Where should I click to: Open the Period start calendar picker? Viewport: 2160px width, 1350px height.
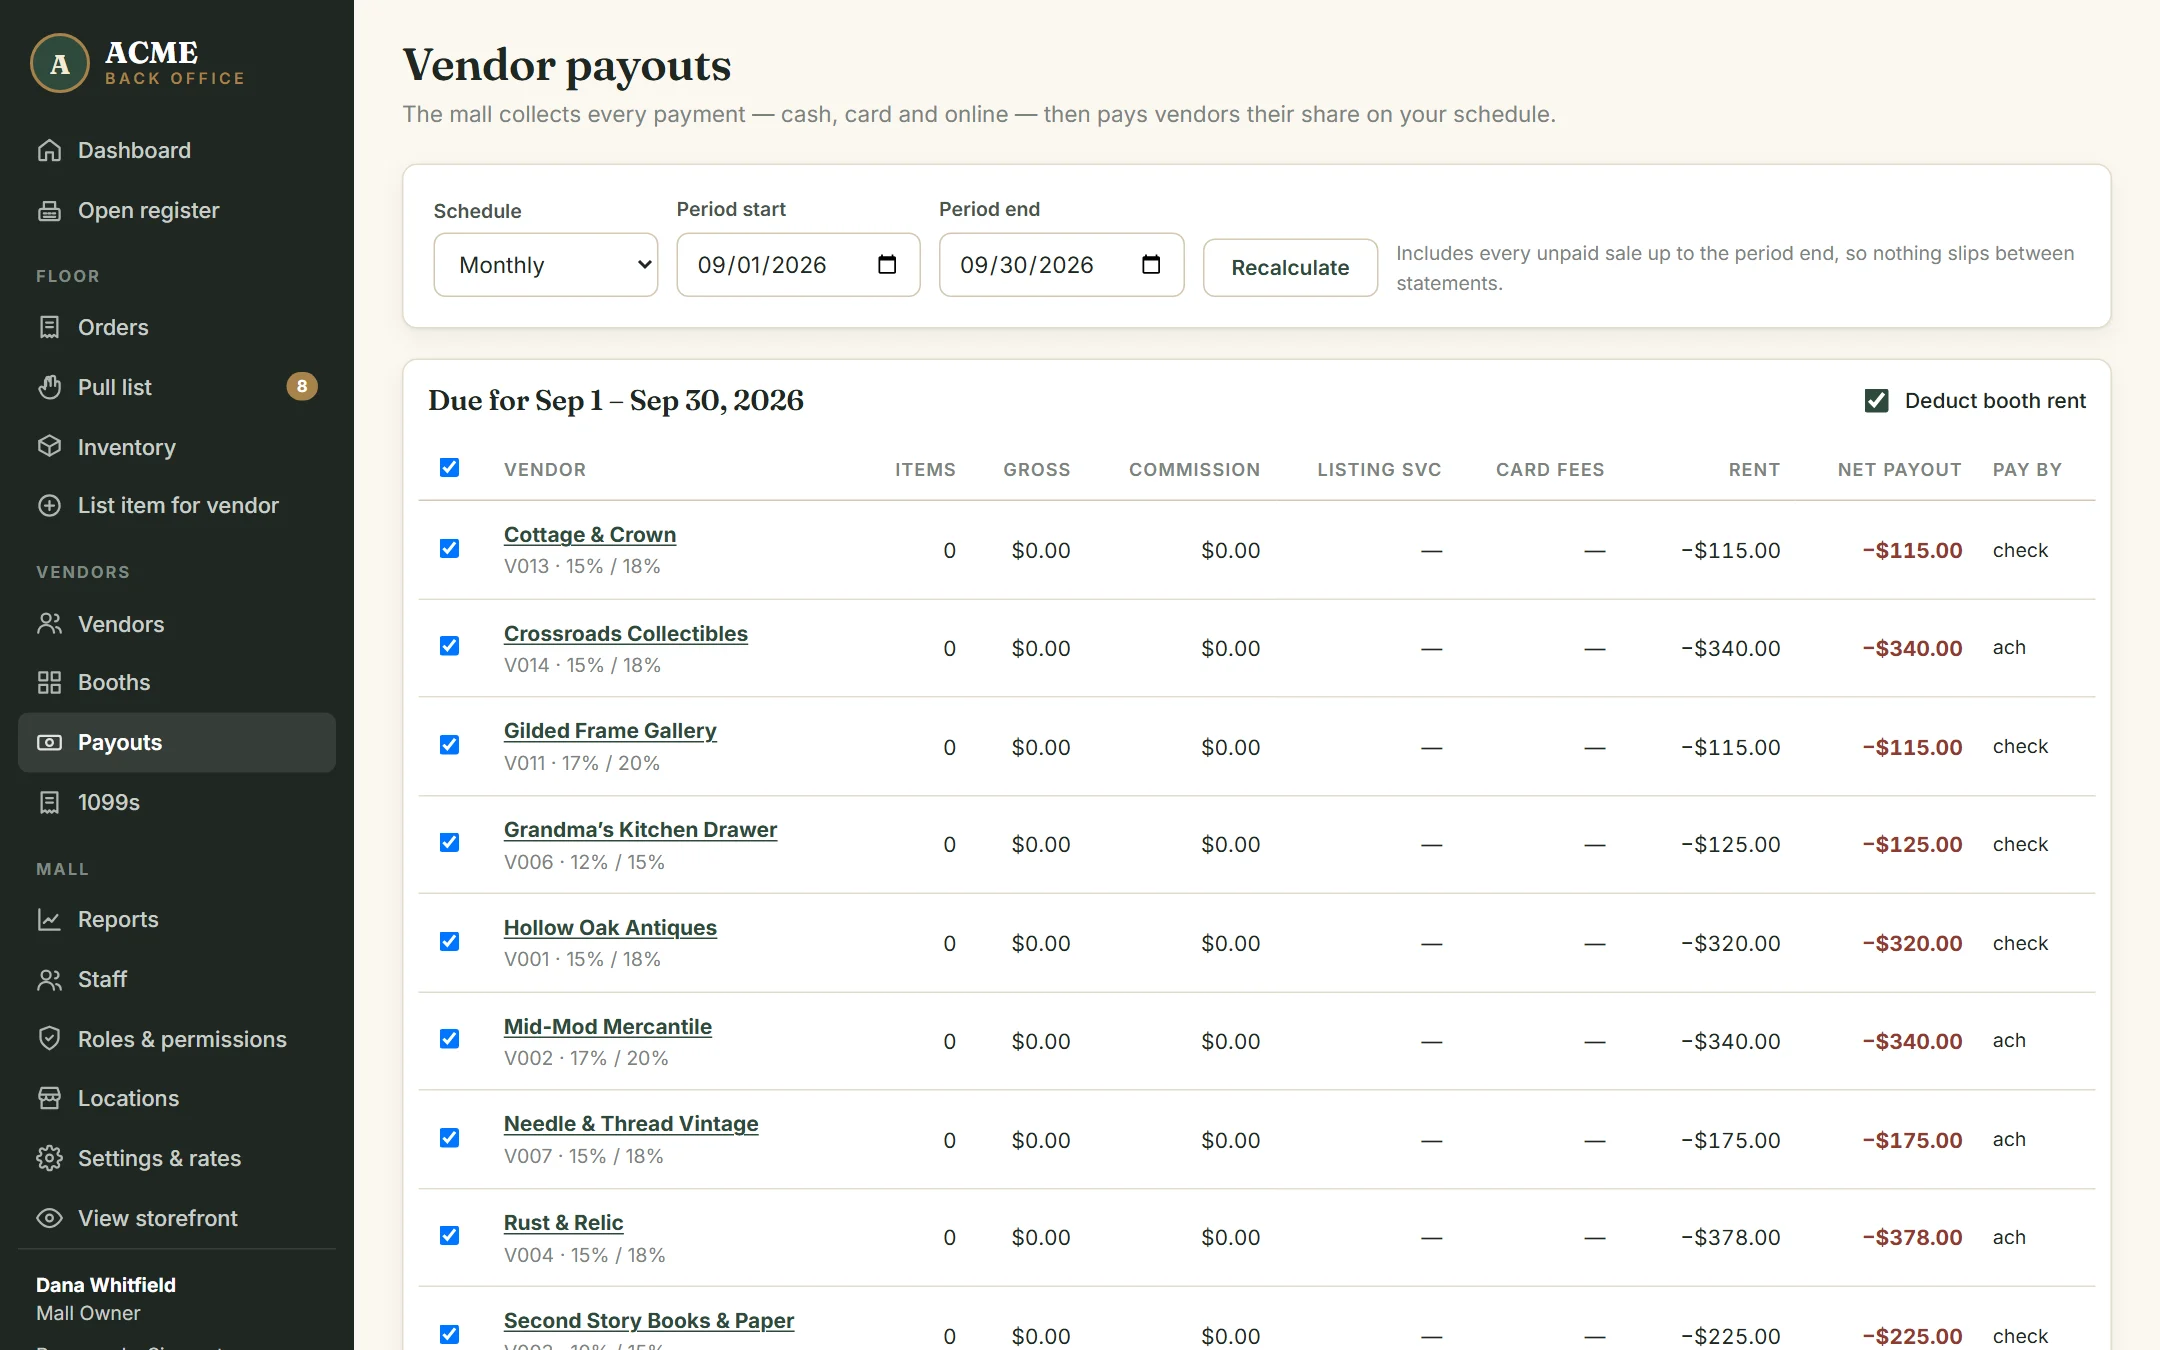click(x=887, y=264)
